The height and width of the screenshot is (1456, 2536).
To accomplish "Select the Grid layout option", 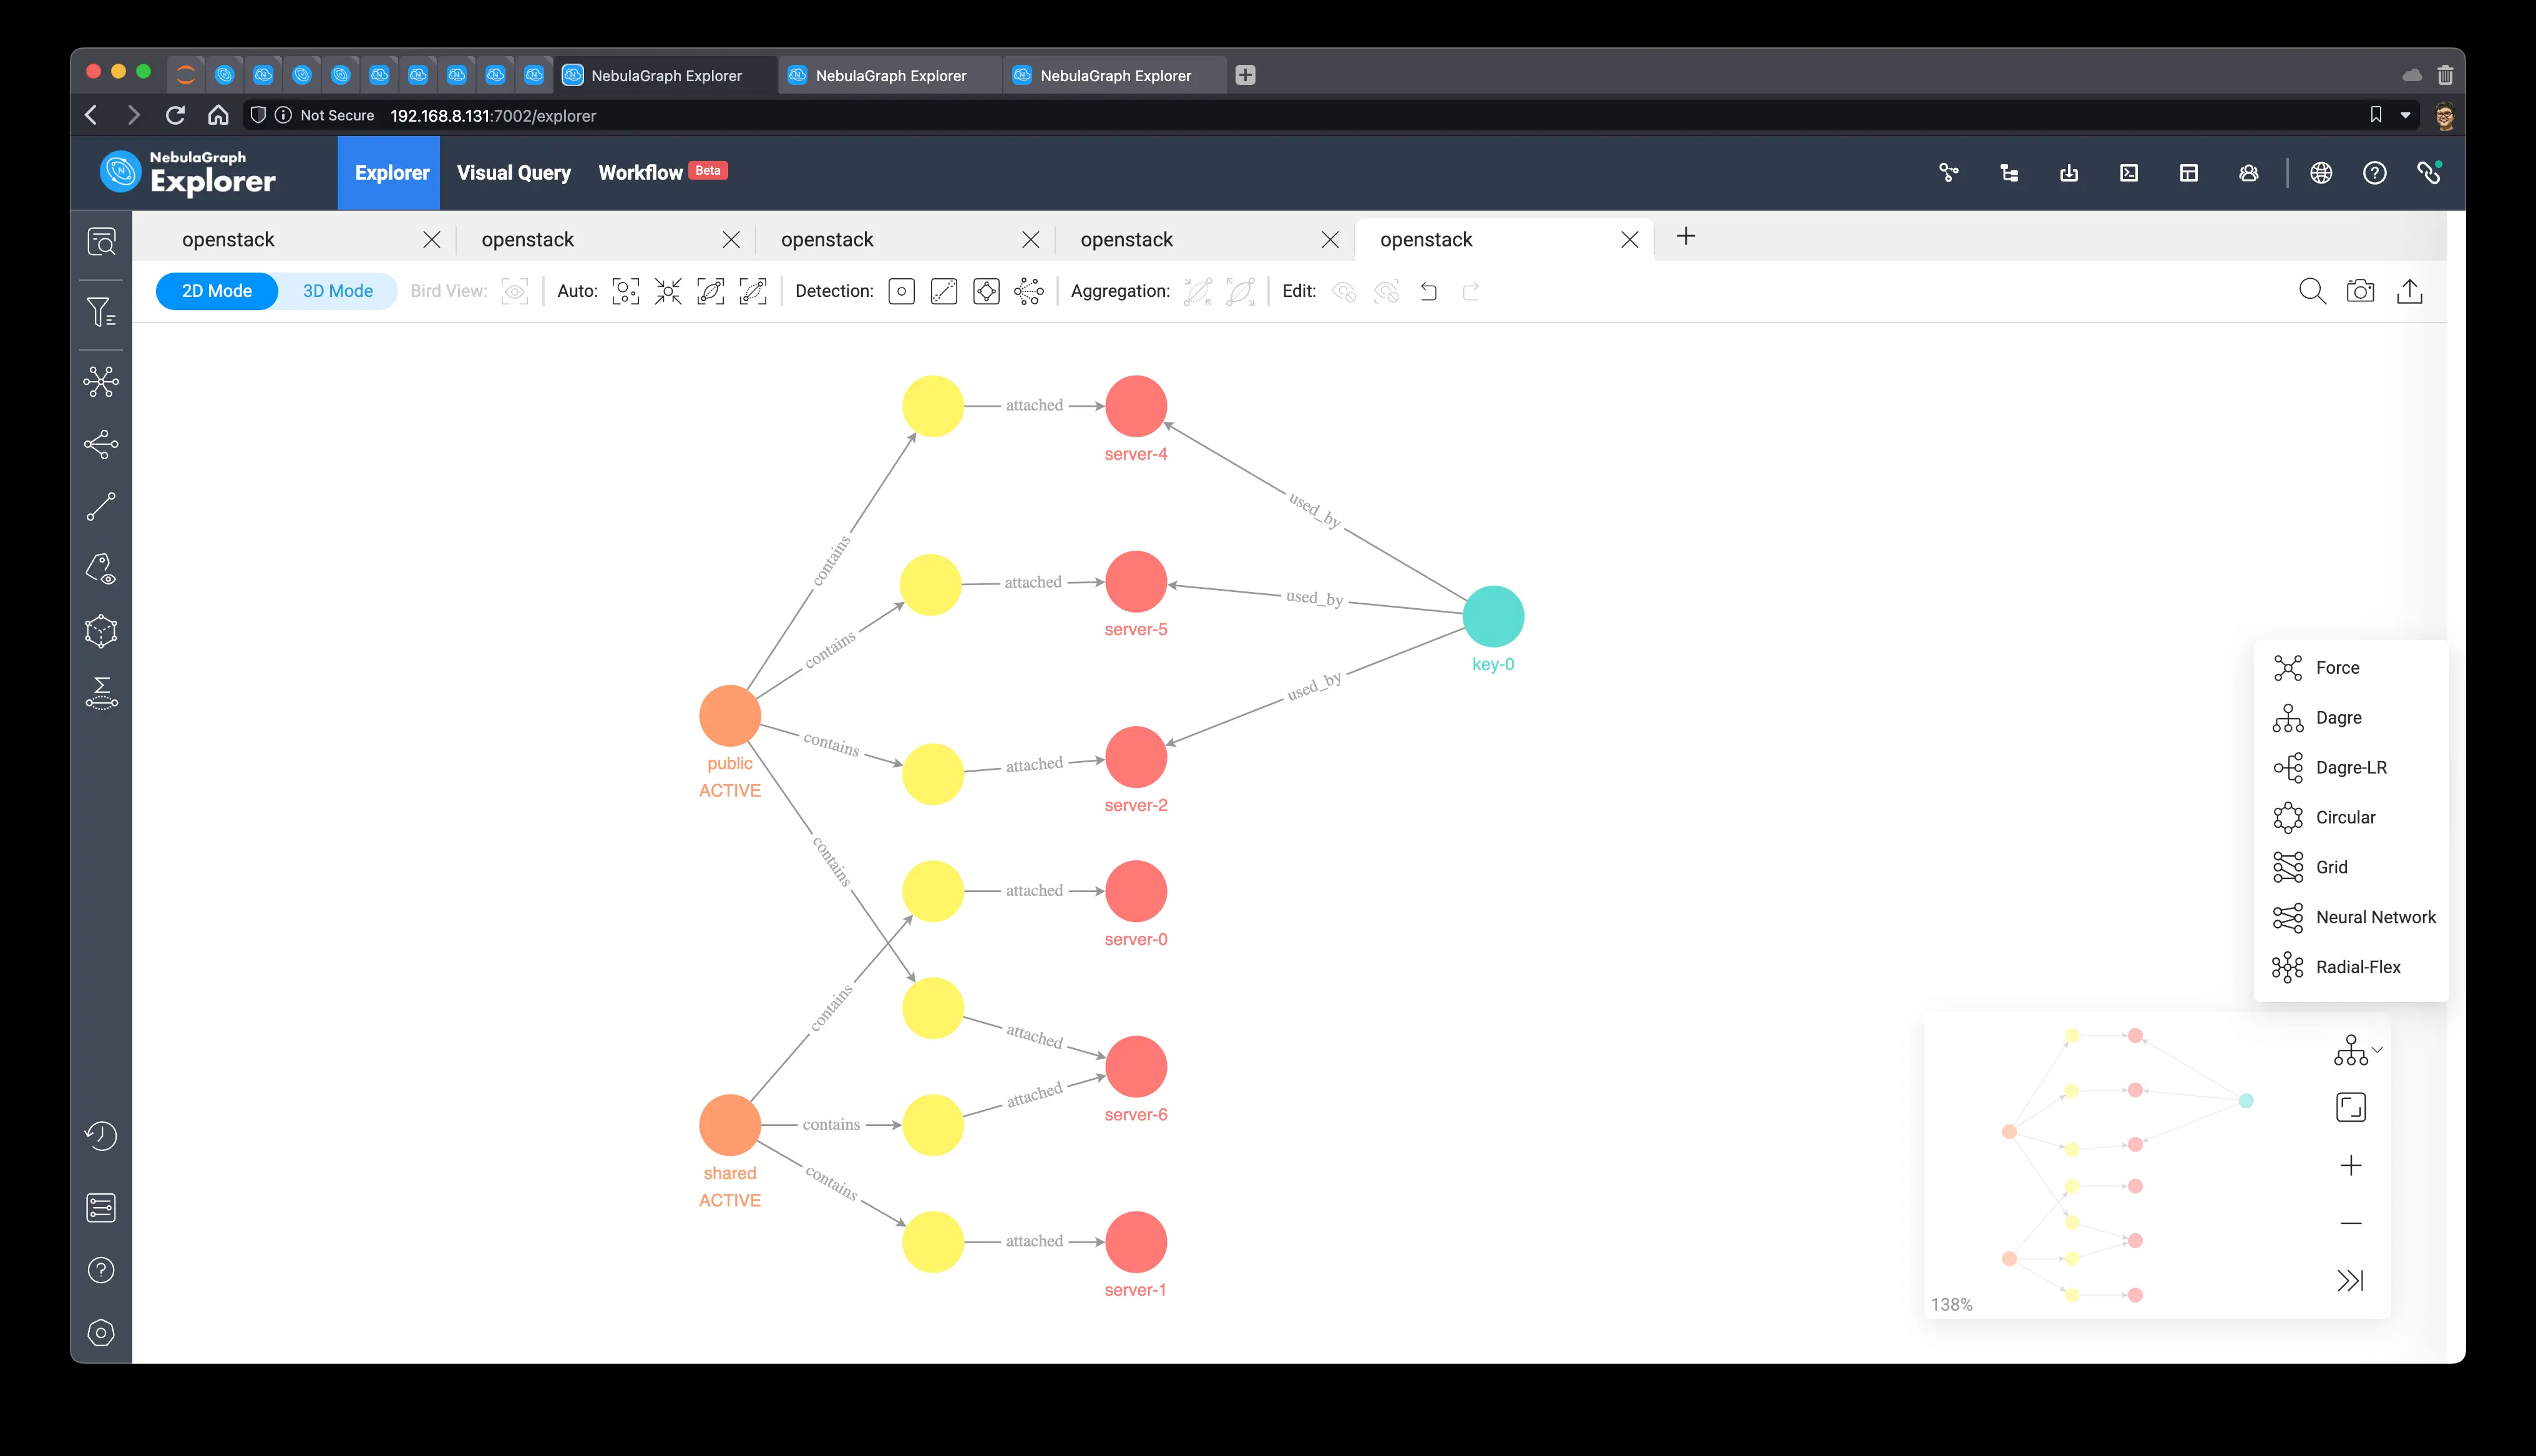I will tap(2331, 866).
